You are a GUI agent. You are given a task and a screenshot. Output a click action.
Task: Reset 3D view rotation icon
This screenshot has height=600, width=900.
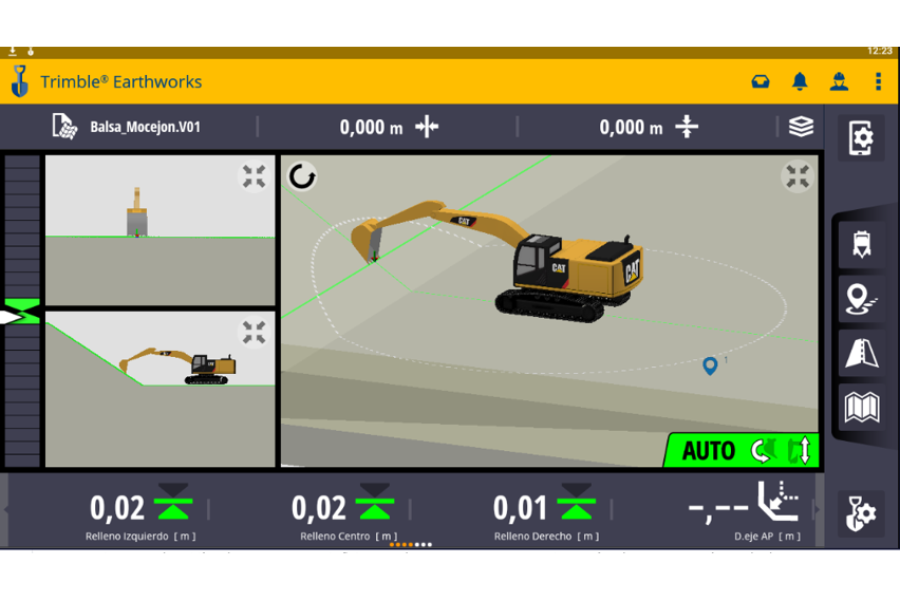pyautogui.click(x=302, y=176)
